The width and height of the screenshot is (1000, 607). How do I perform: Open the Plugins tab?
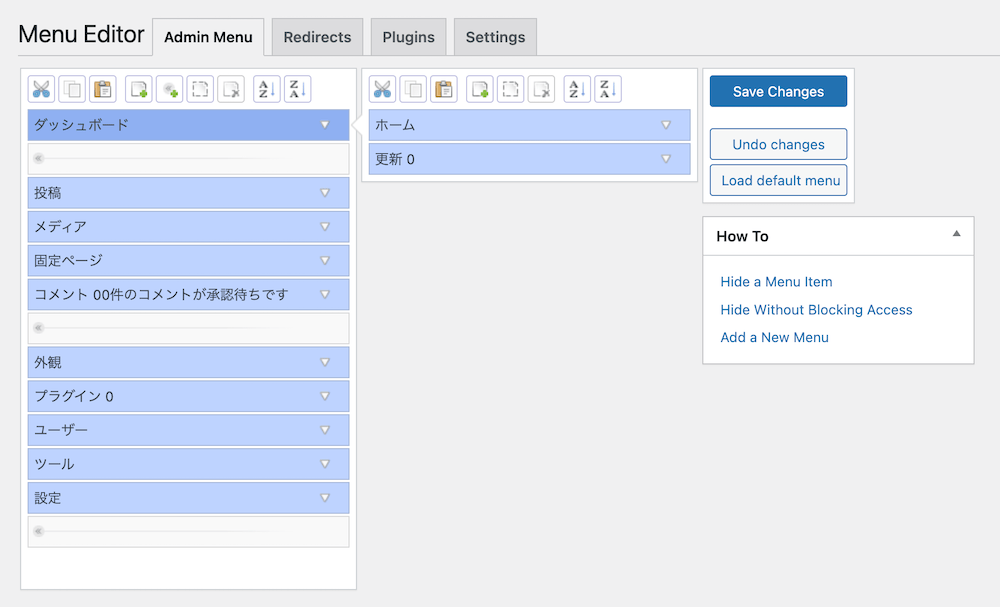coord(408,37)
